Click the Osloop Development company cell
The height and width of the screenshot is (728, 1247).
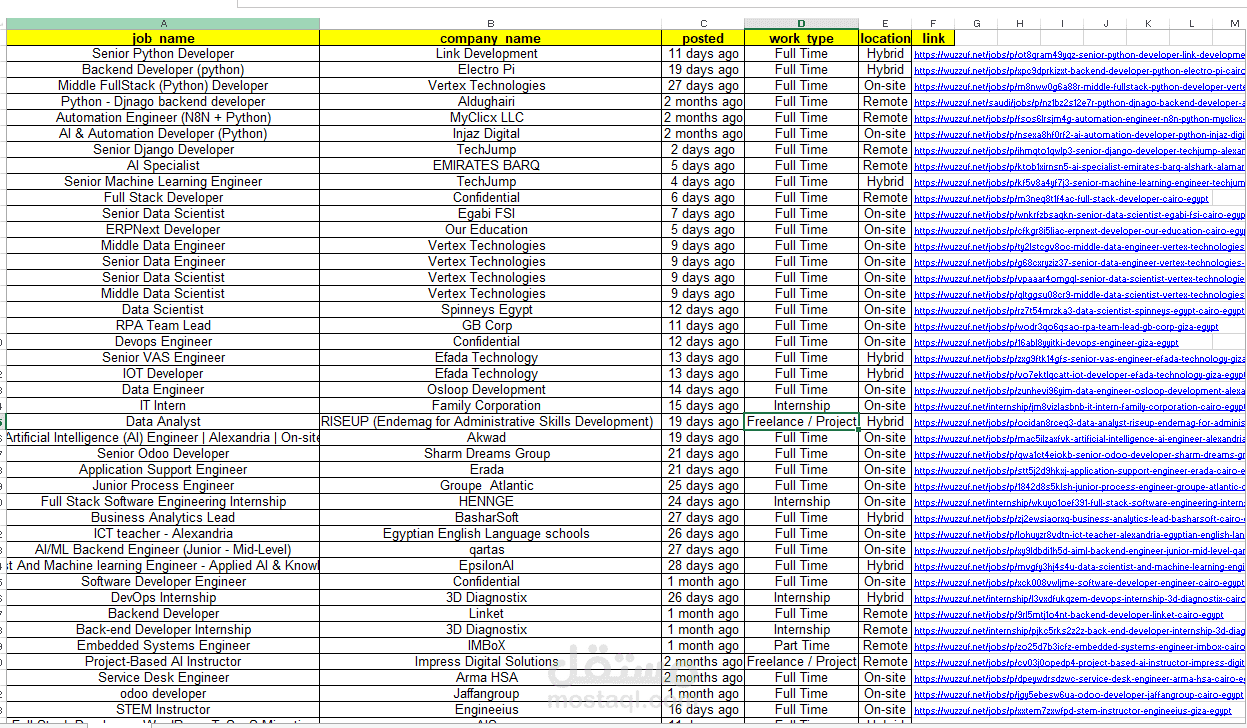coord(490,390)
